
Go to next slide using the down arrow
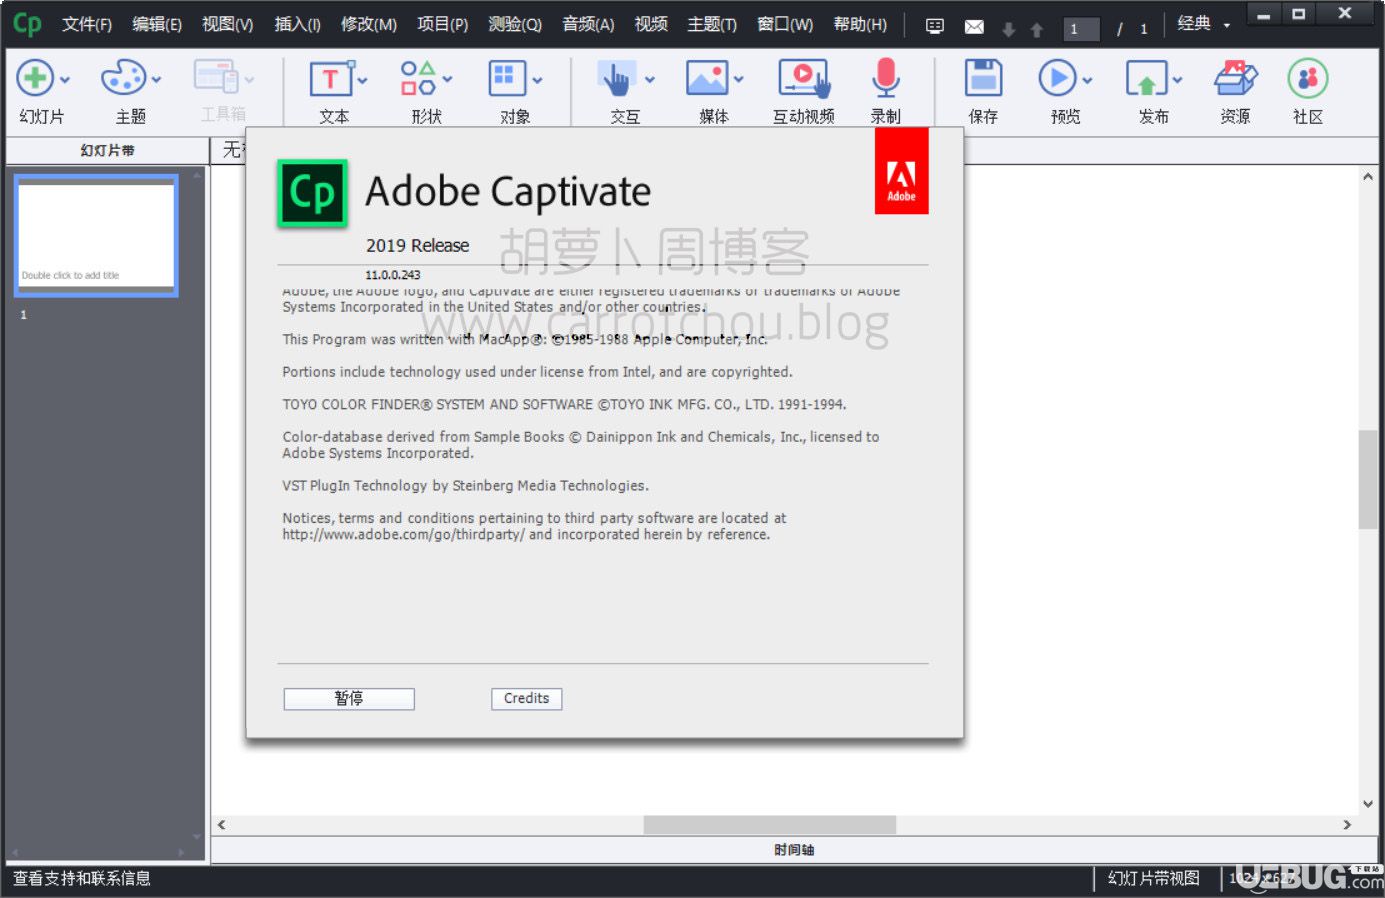pyautogui.click(x=1009, y=30)
